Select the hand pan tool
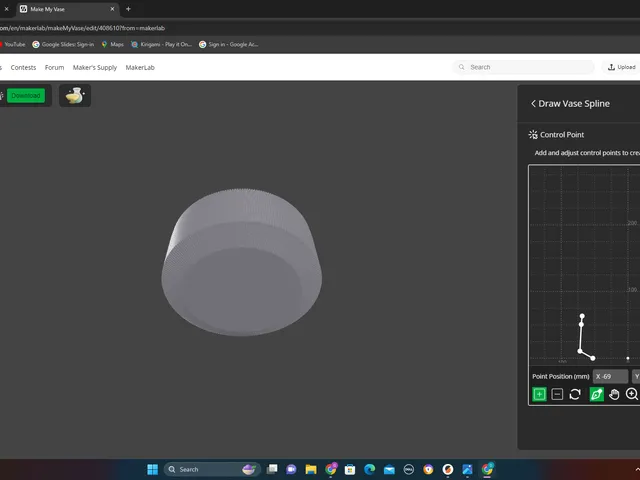Viewport: 640px width, 480px height. [614, 394]
